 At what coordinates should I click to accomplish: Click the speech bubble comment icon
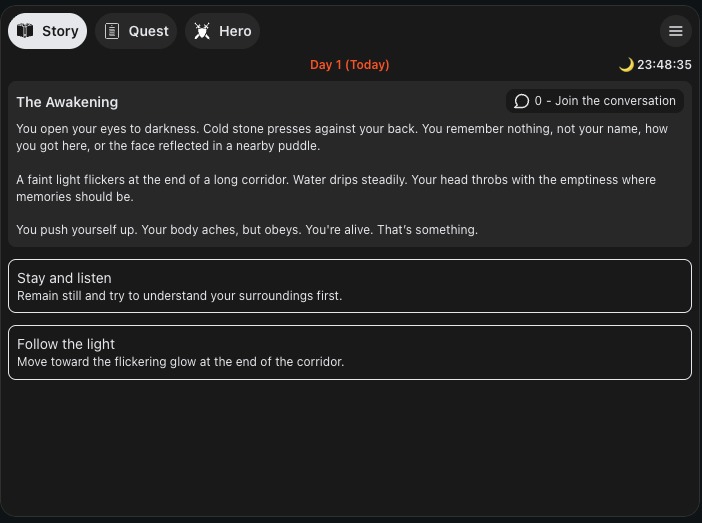tap(522, 101)
